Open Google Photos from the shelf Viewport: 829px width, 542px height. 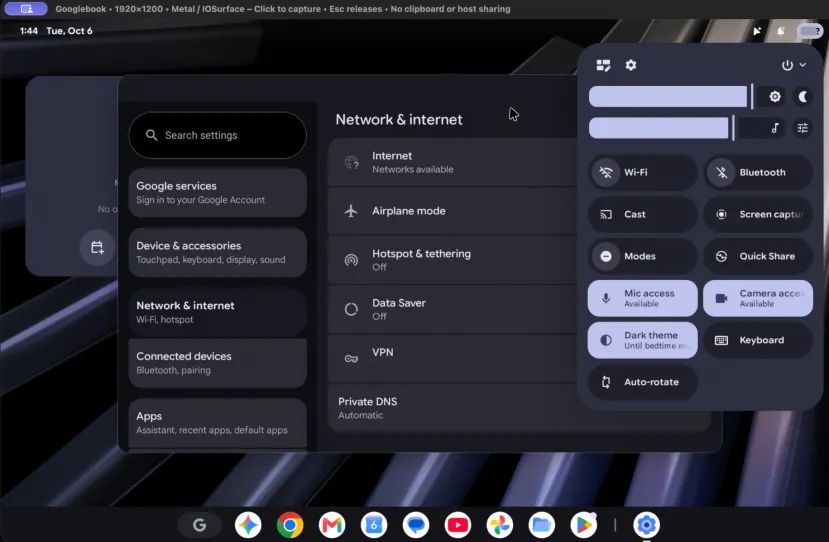point(500,525)
